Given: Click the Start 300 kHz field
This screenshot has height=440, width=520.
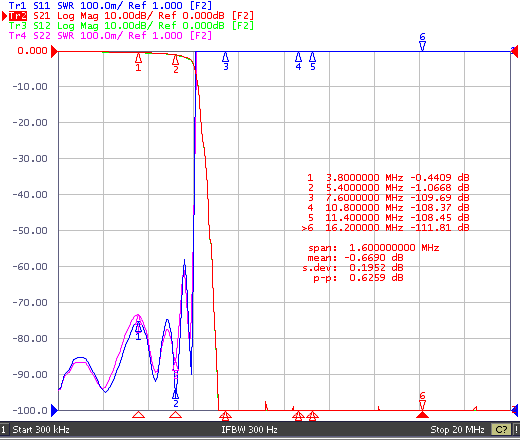Looking at the screenshot, I should (x=41, y=429).
